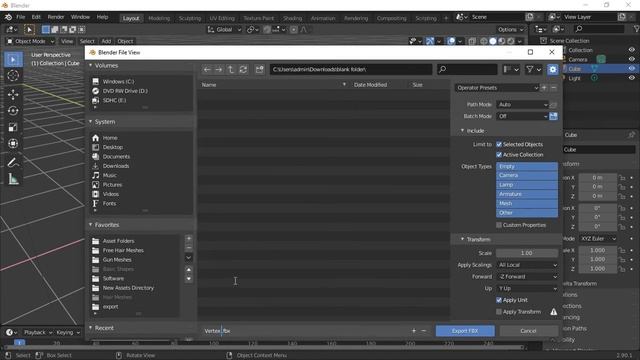
Task: Select the Scale tool in viewport toolbar
Action: pos(13,127)
